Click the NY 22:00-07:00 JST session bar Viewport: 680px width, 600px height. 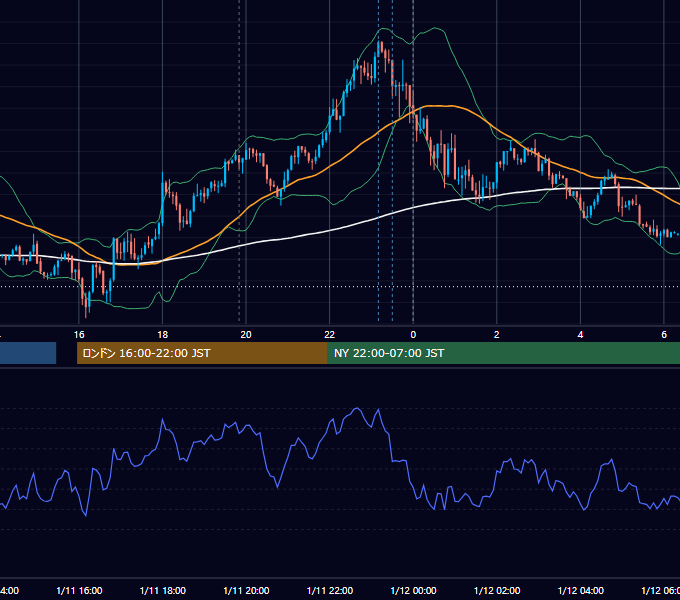click(503, 353)
